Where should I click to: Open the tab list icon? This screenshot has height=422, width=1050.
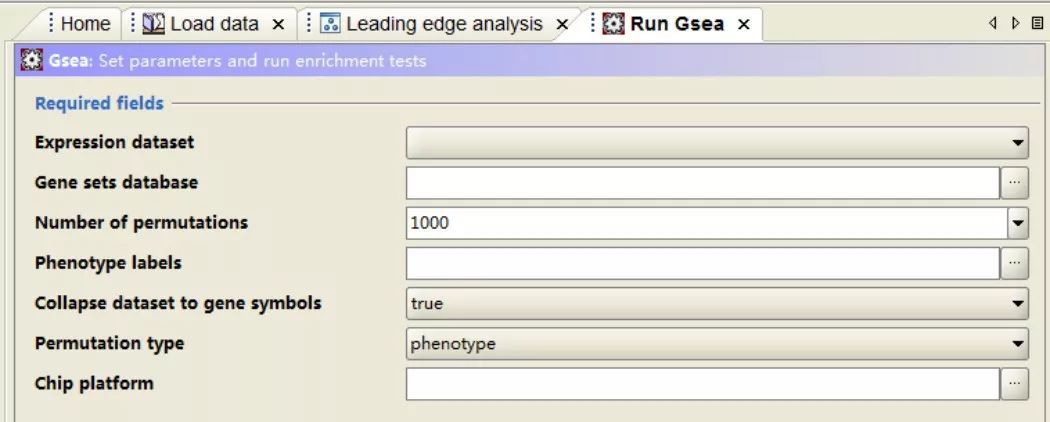[x=1037, y=23]
